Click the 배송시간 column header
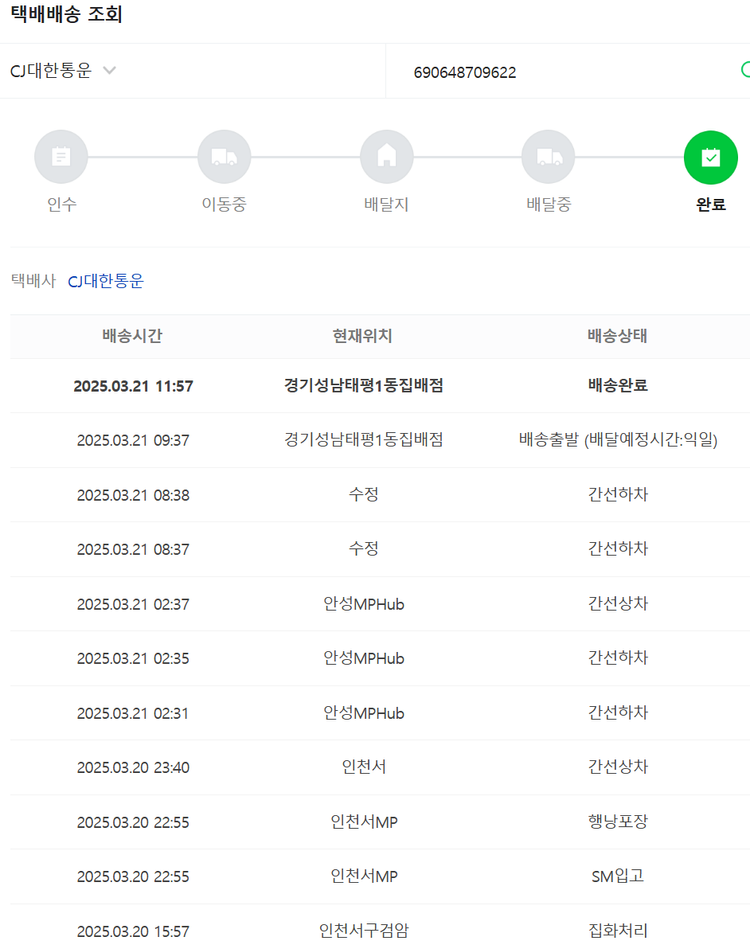The image size is (750, 952). pos(132,336)
